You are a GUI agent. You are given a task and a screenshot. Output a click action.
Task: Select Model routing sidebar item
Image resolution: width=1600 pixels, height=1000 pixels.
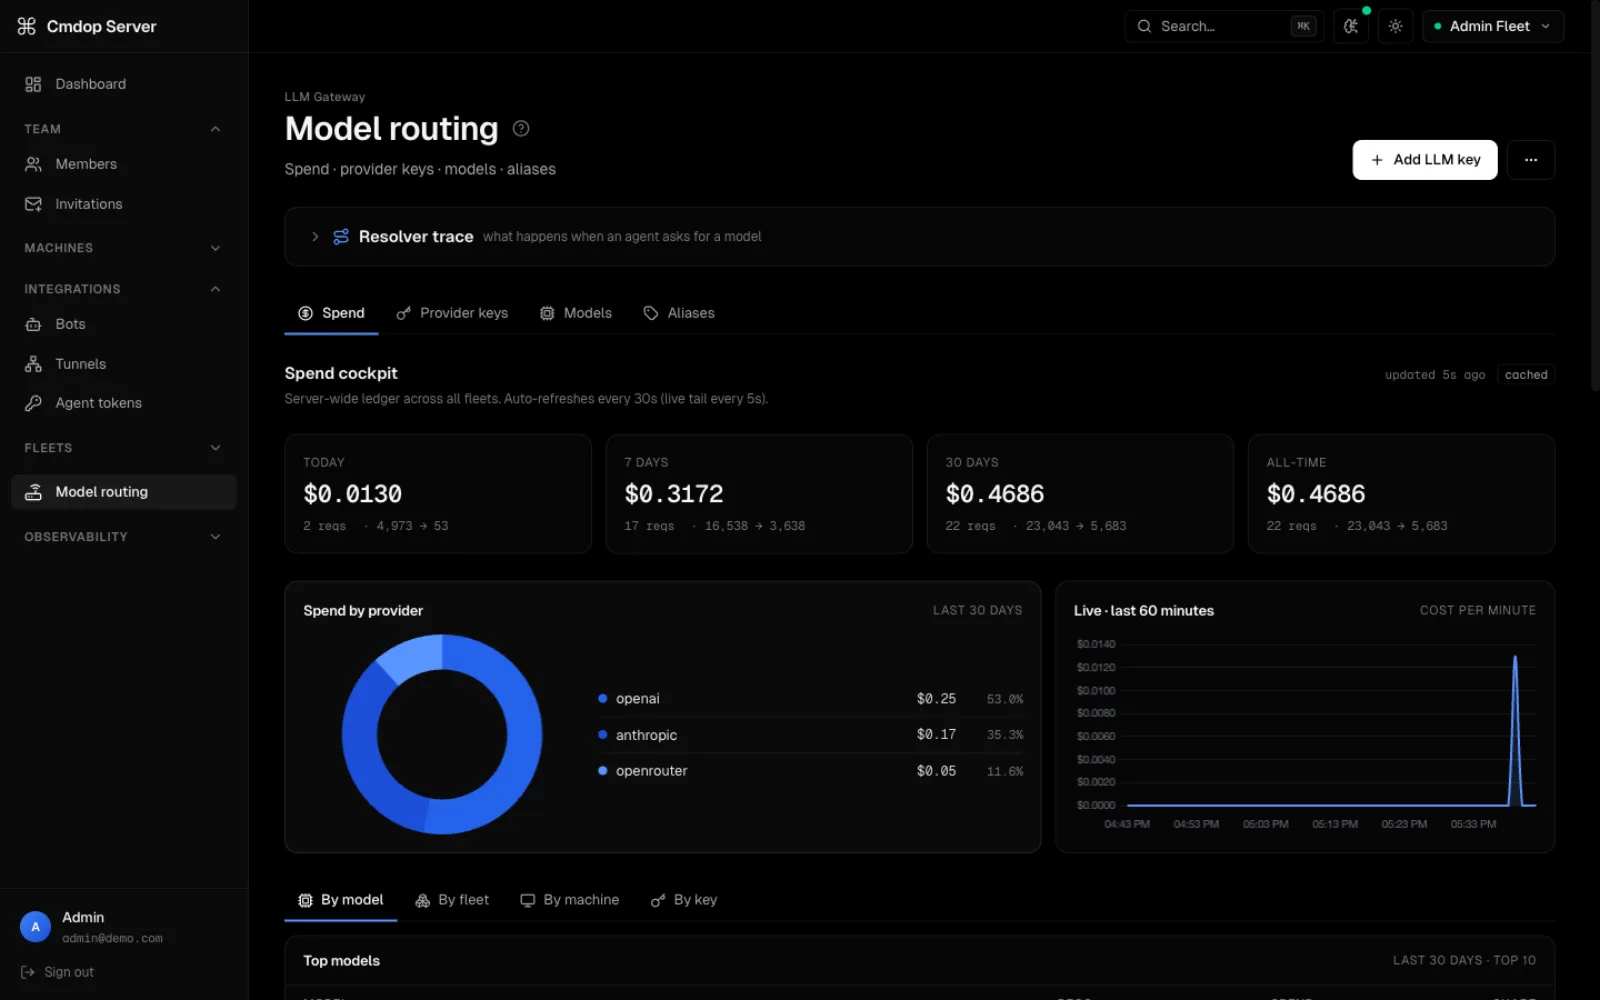click(124, 492)
